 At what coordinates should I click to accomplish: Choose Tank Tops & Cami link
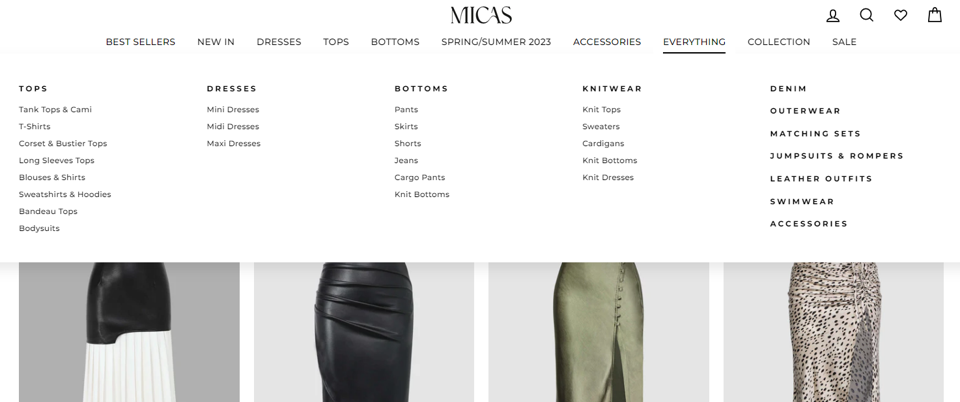click(55, 110)
